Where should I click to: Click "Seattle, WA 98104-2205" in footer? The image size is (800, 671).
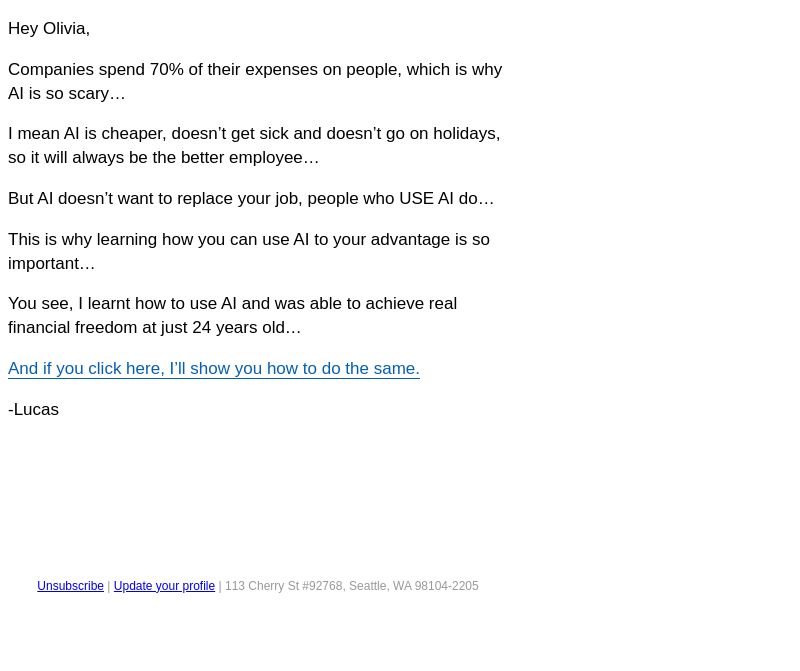[x=414, y=586]
